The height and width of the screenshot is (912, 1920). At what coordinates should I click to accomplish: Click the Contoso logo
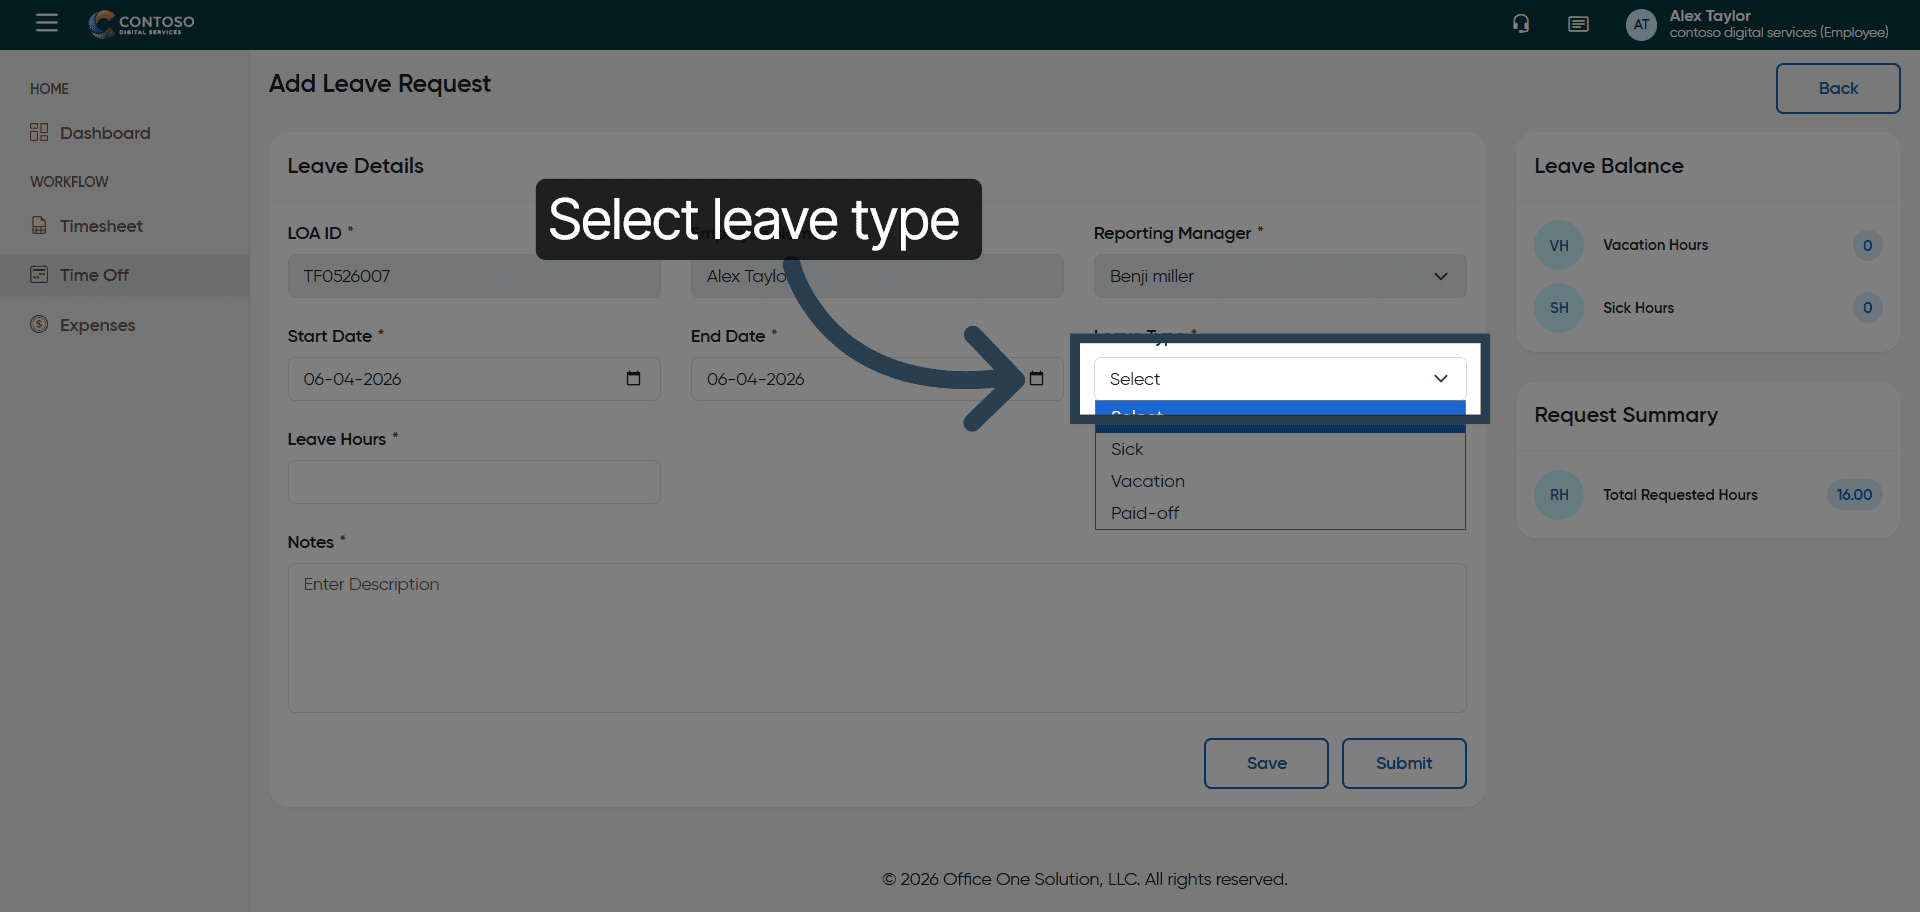[x=142, y=24]
